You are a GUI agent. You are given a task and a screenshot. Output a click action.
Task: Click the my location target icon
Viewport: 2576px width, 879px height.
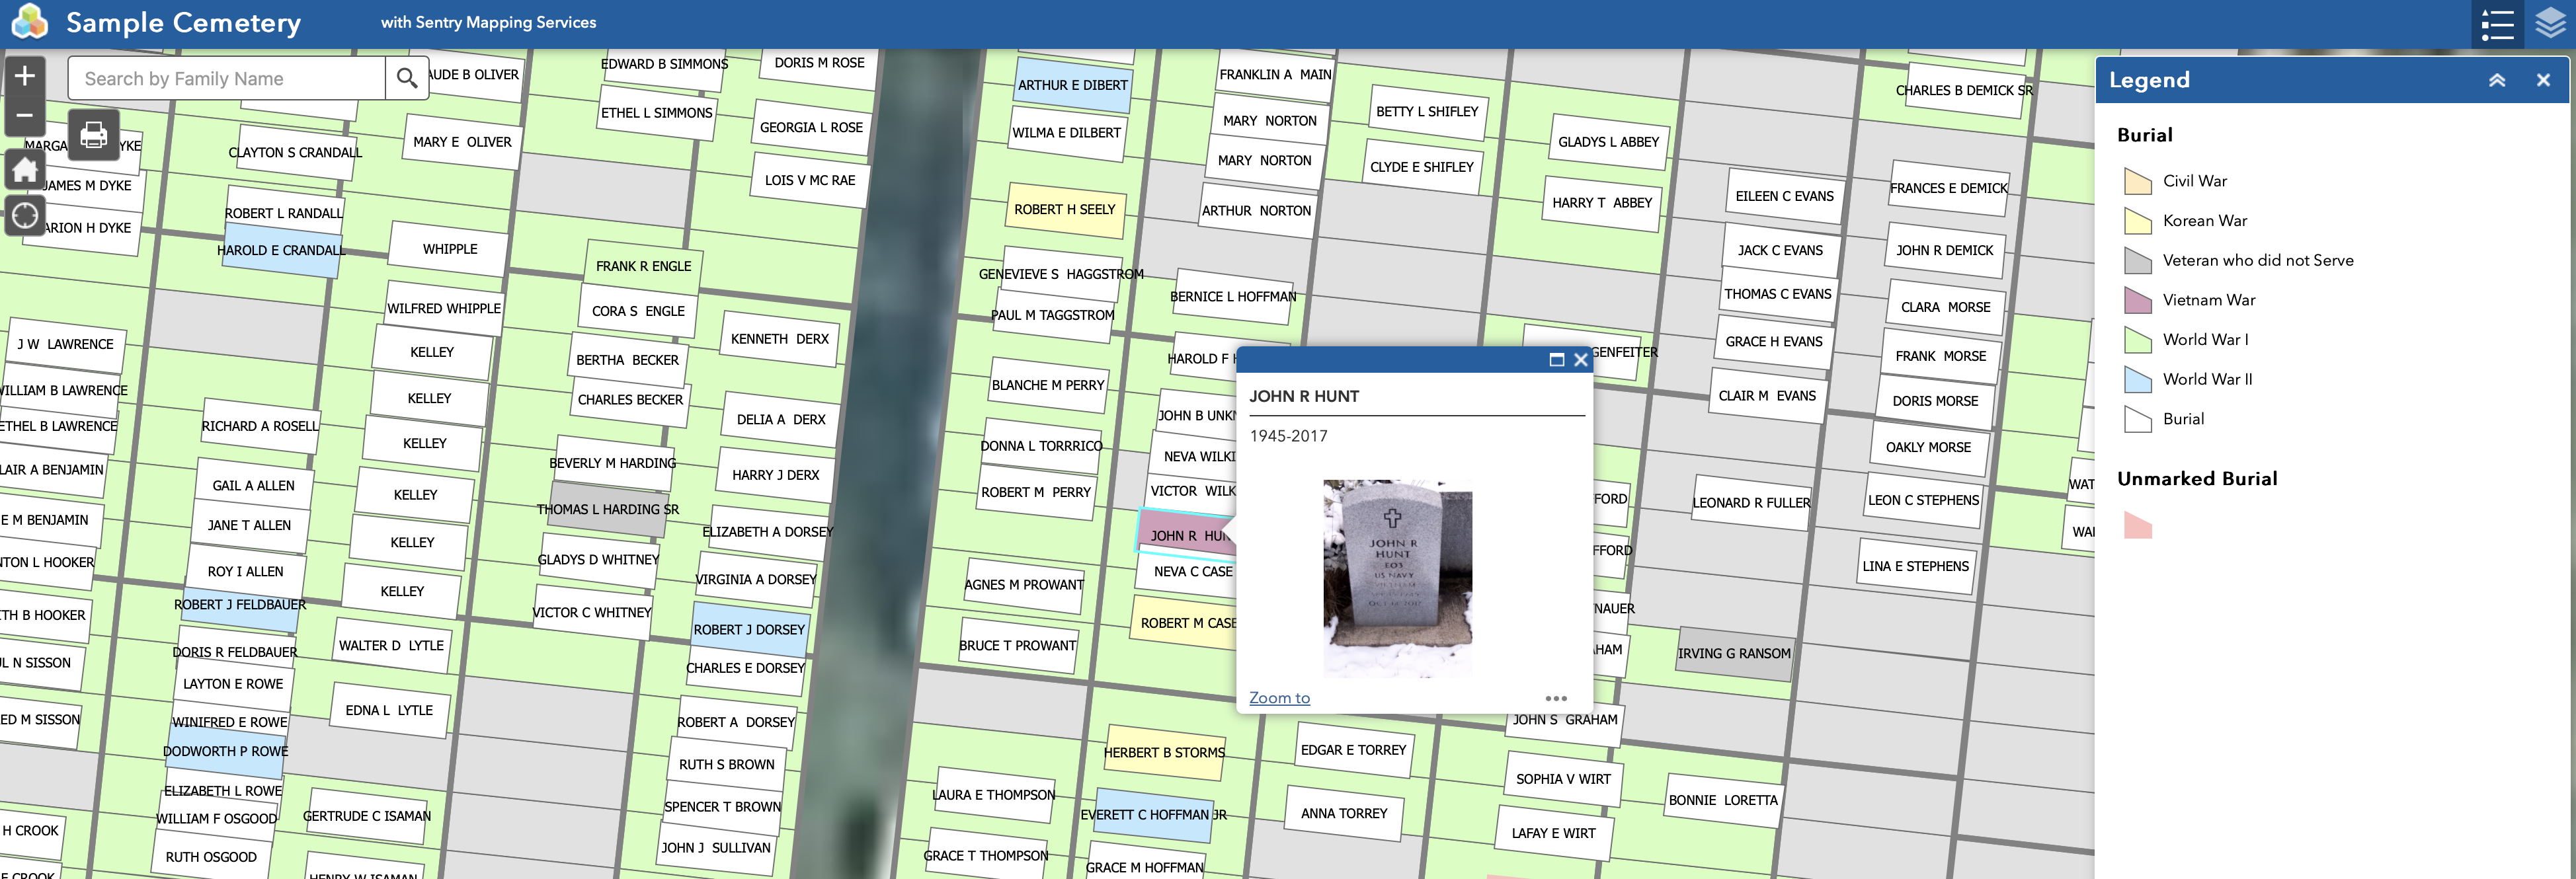tap(25, 215)
